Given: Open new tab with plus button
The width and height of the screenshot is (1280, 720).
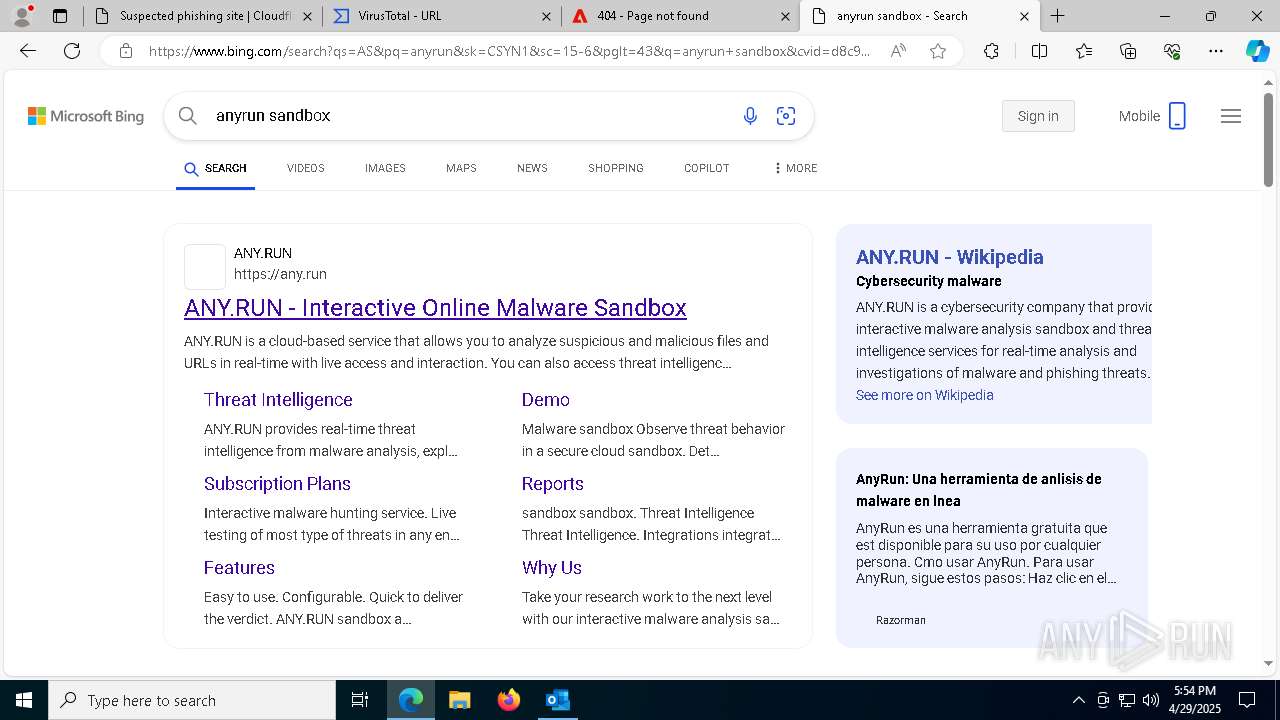Looking at the screenshot, I should (x=1057, y=16).
